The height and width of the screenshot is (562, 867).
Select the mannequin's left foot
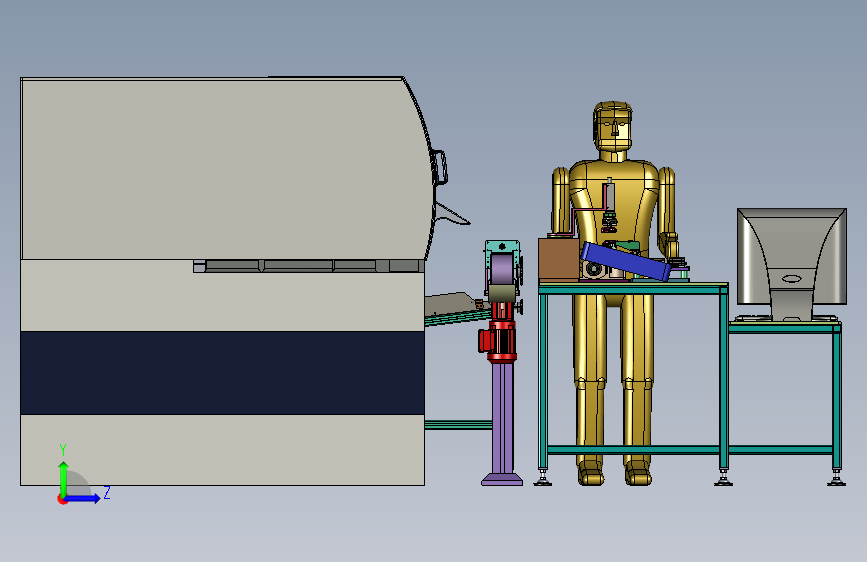[x=638, y=473]
